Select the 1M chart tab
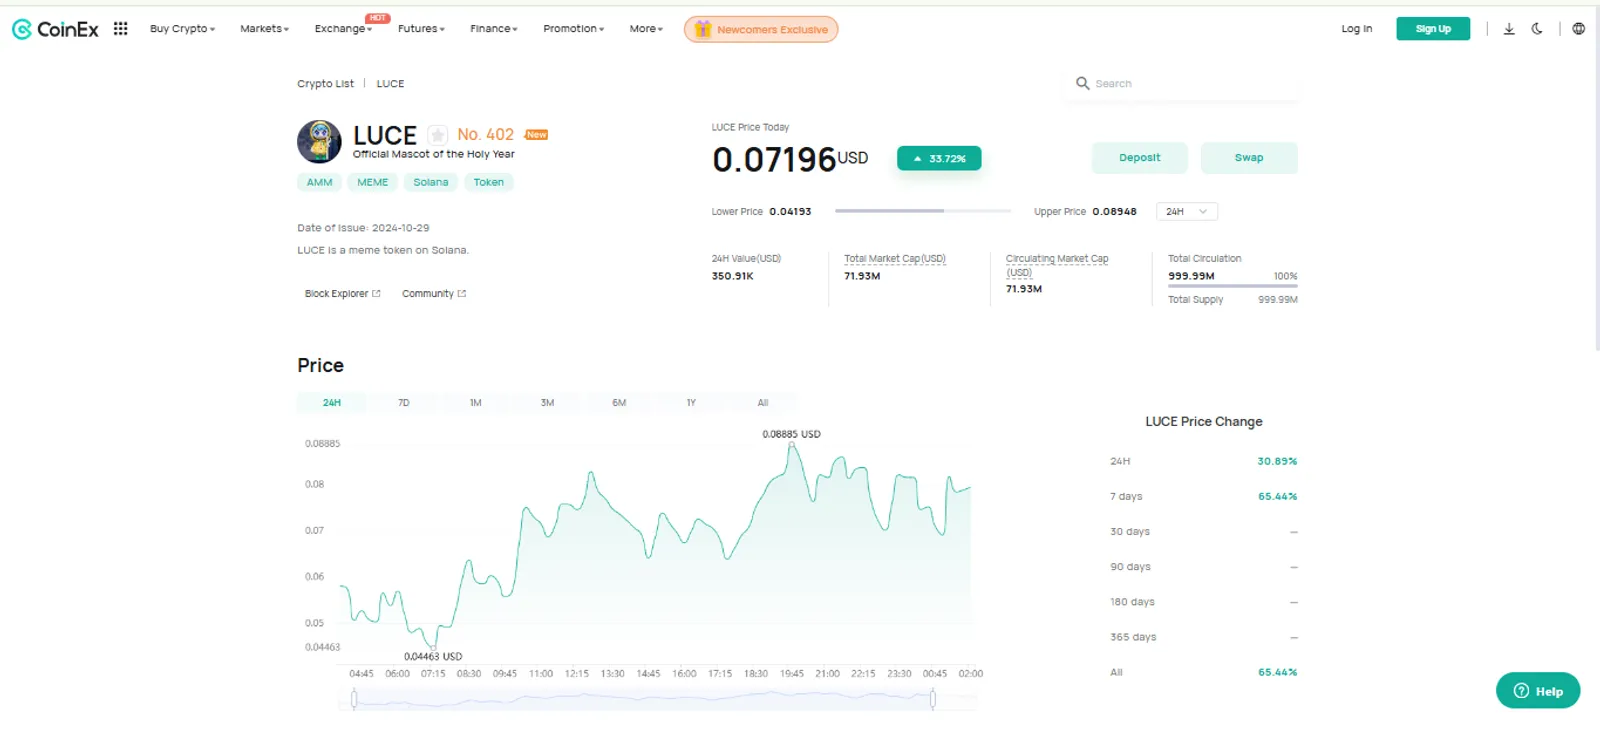 click(476, 403)
